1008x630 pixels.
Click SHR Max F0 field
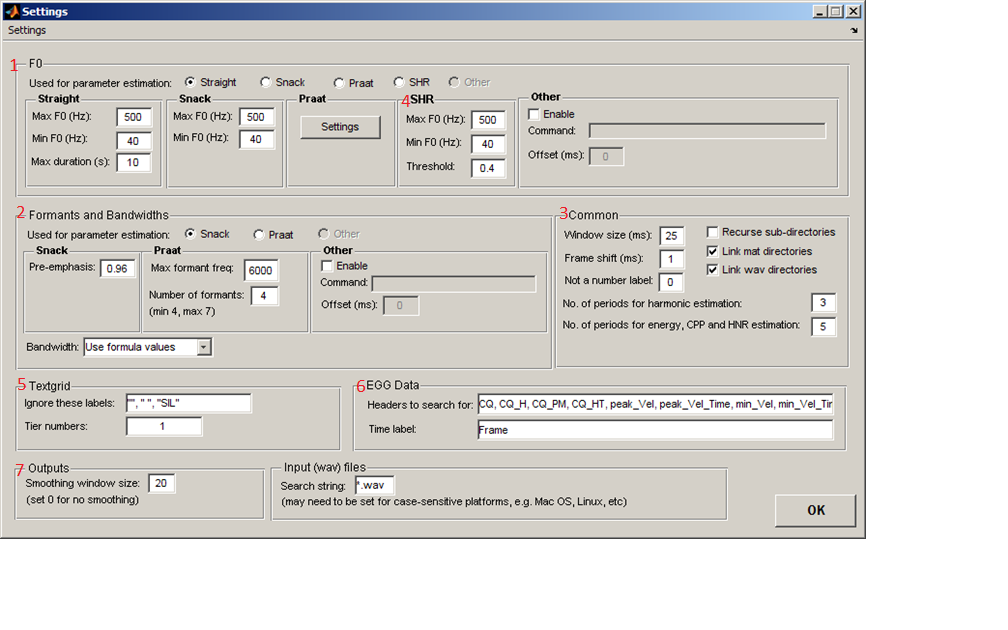click(x=489, y=120)
